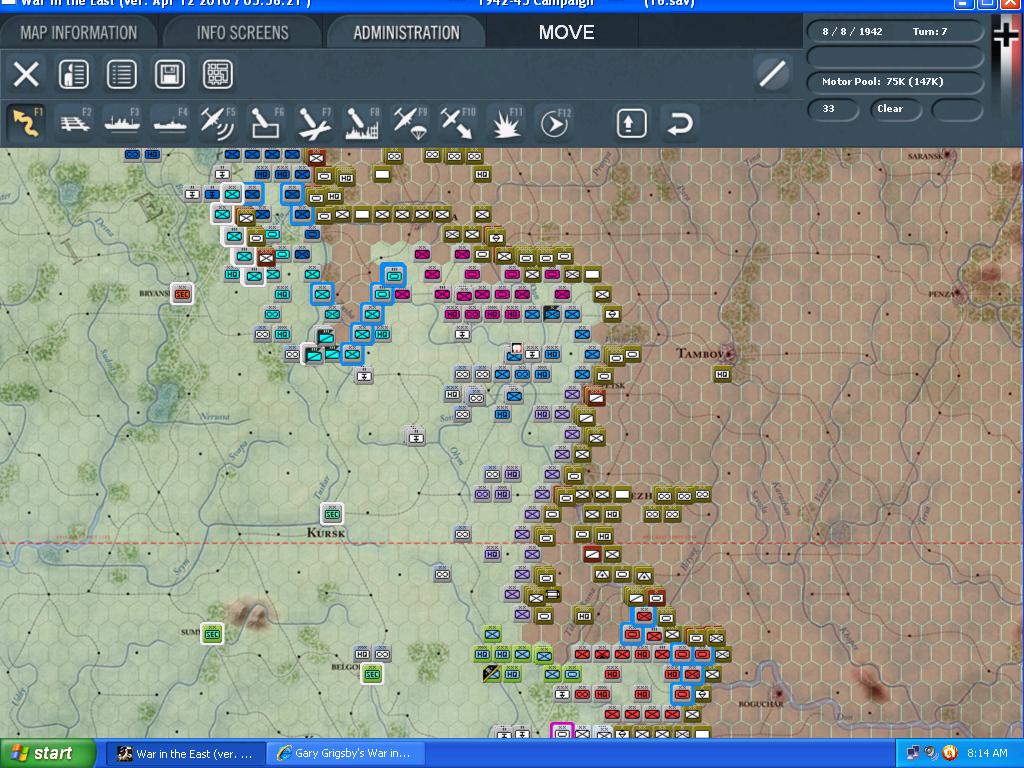1024x768 pixels.
Task: Select the F1 ground move mode icon
Action: click(26, 122)
